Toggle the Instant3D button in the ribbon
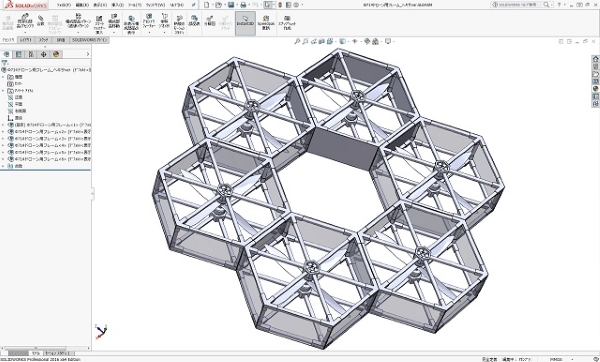The width and height of the screenshot is (600, 362). (x=245, y=23)
